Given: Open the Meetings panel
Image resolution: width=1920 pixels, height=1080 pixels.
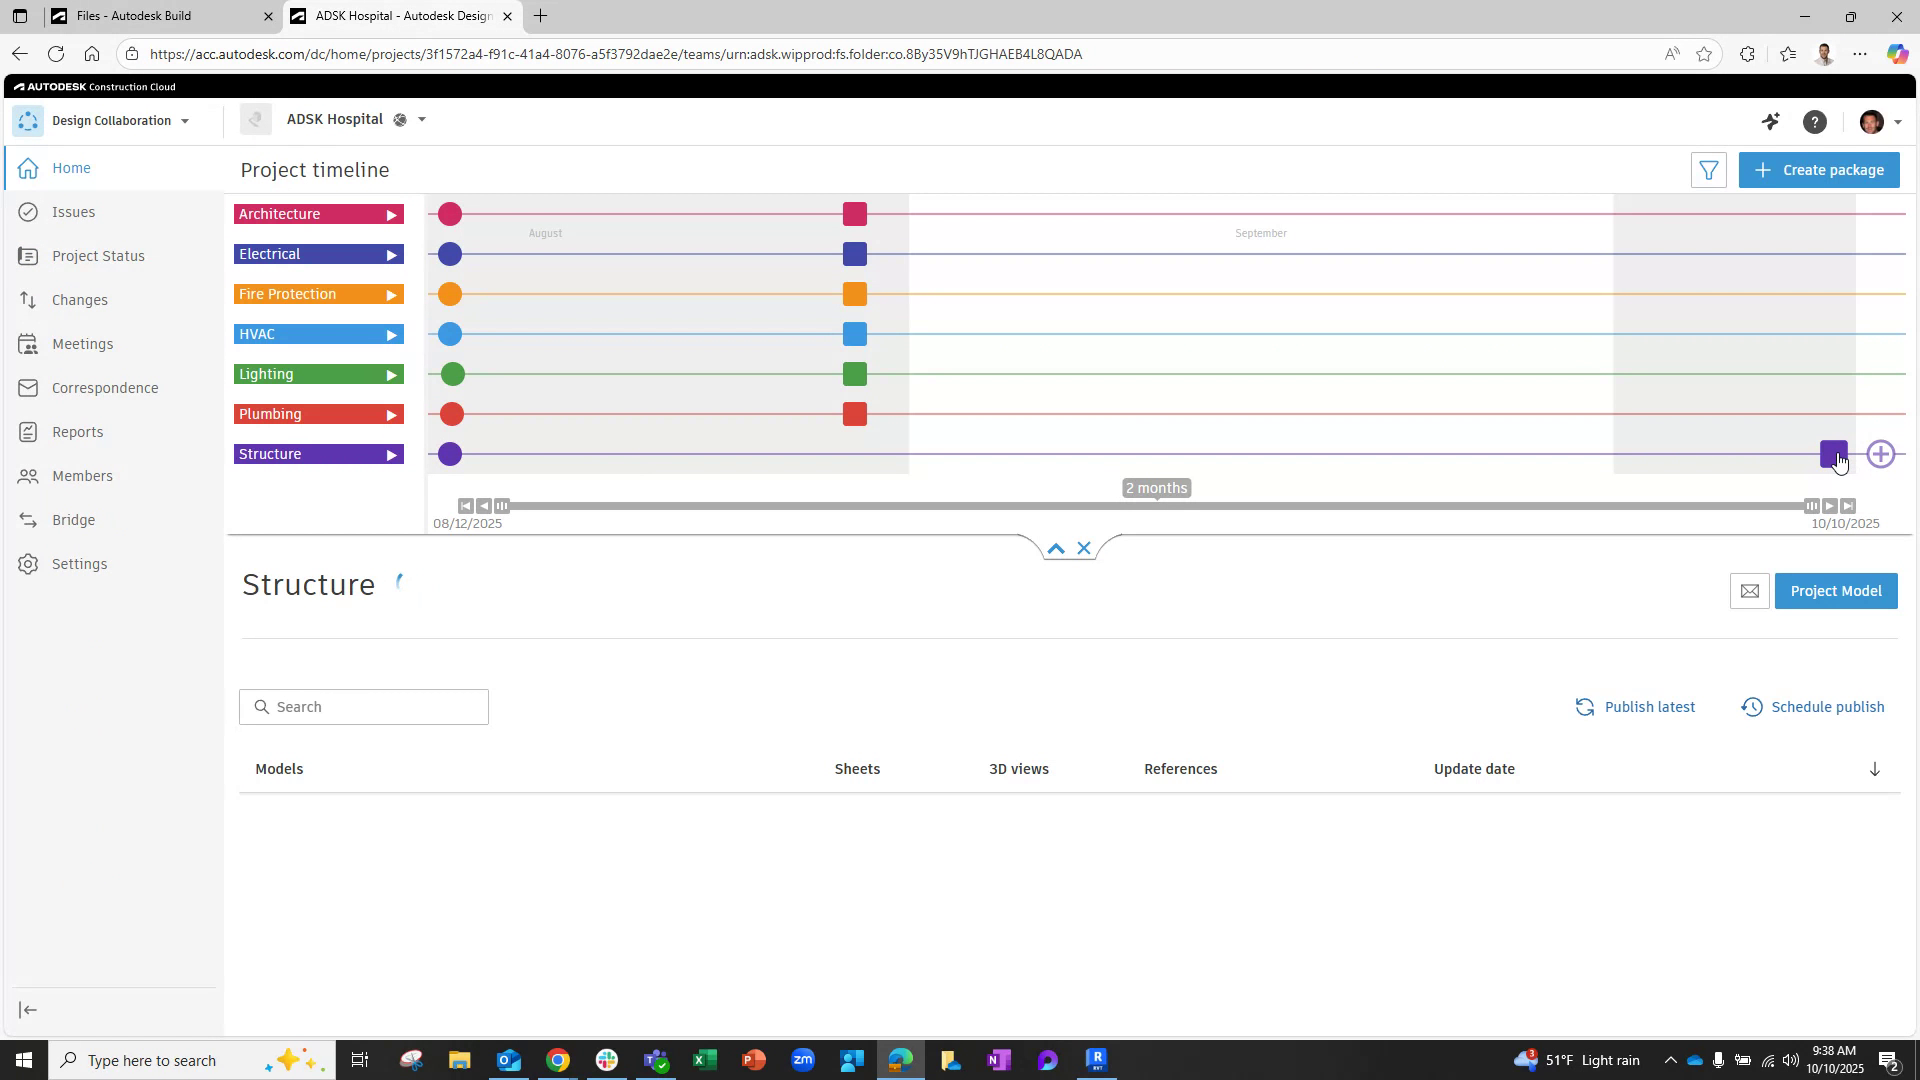Looking at the screenshot, I should point(82,344).
